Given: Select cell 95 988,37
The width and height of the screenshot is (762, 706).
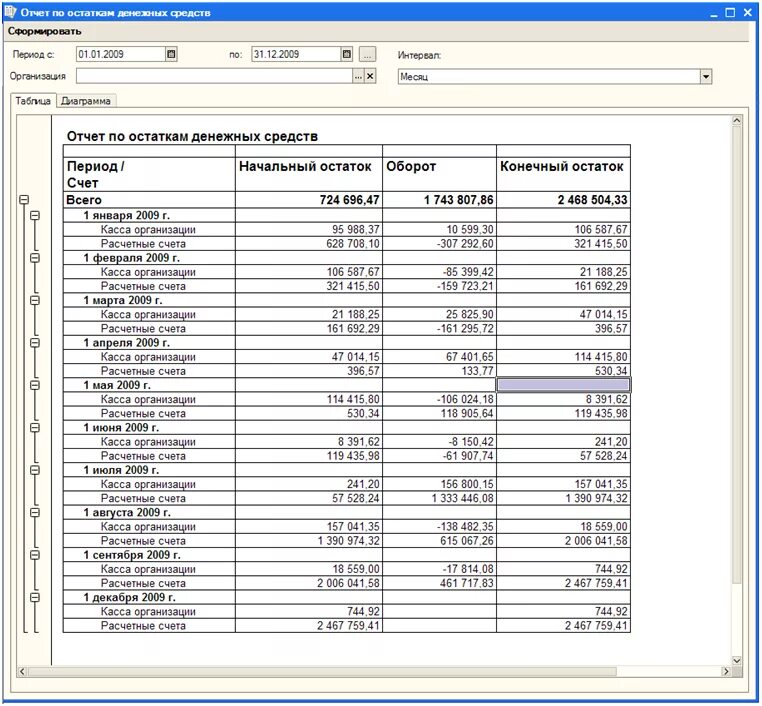Looking at the screenshot, I should click(x=309, y=229).
